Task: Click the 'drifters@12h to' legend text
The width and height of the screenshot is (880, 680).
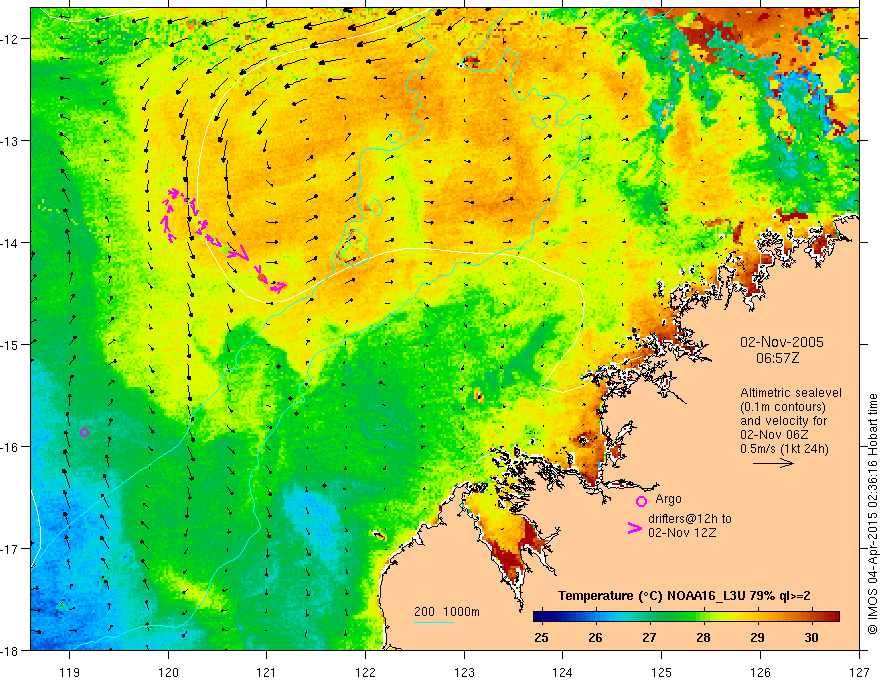Action: pos(690,519)
